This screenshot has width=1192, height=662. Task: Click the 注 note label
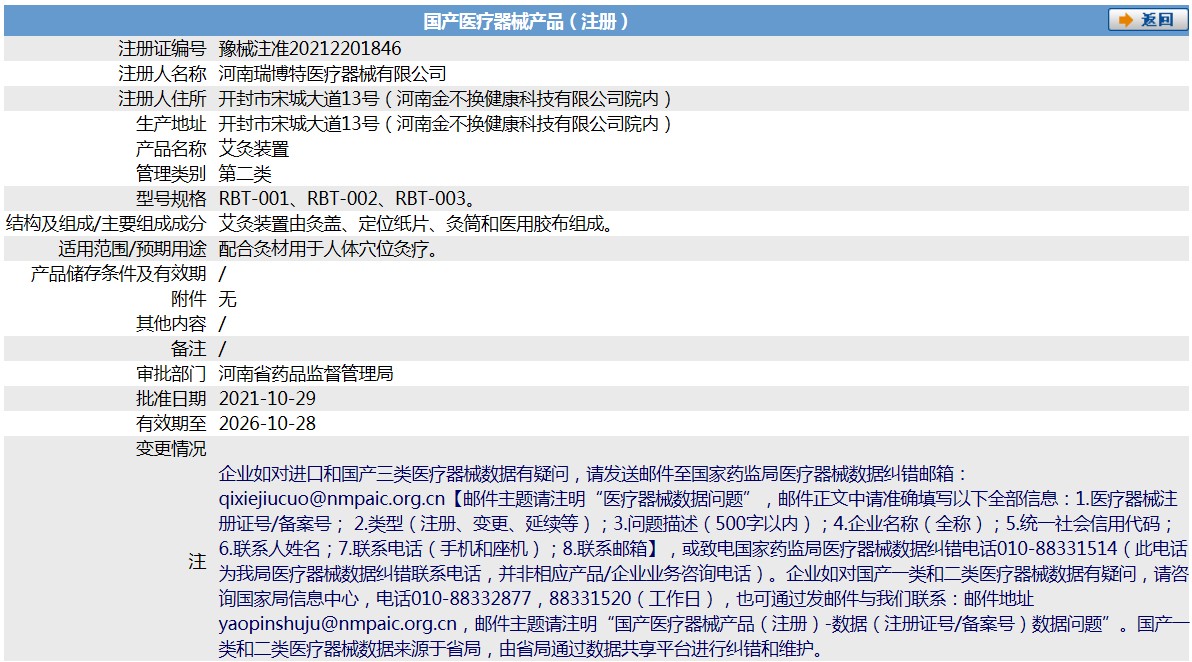[x=198, y=562]
